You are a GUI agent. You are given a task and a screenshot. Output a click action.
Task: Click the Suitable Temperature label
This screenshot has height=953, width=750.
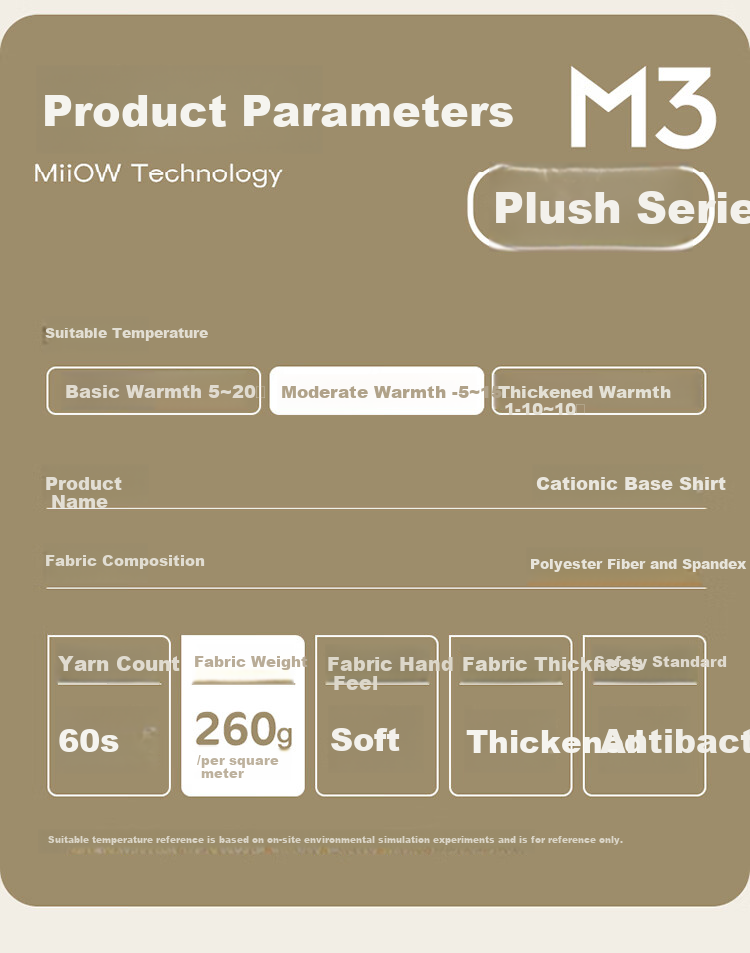pos(126,333)
